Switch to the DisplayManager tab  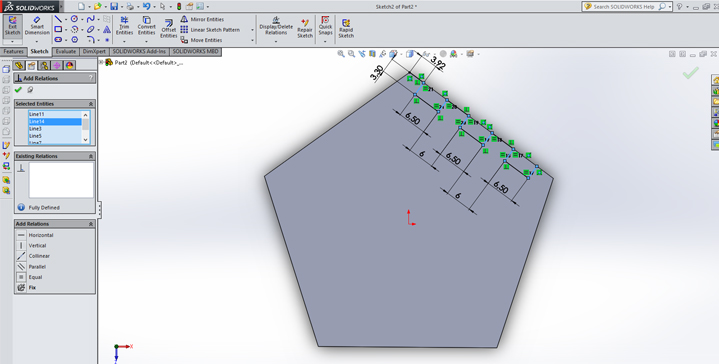pyautogui.click(x=70, y=66)
